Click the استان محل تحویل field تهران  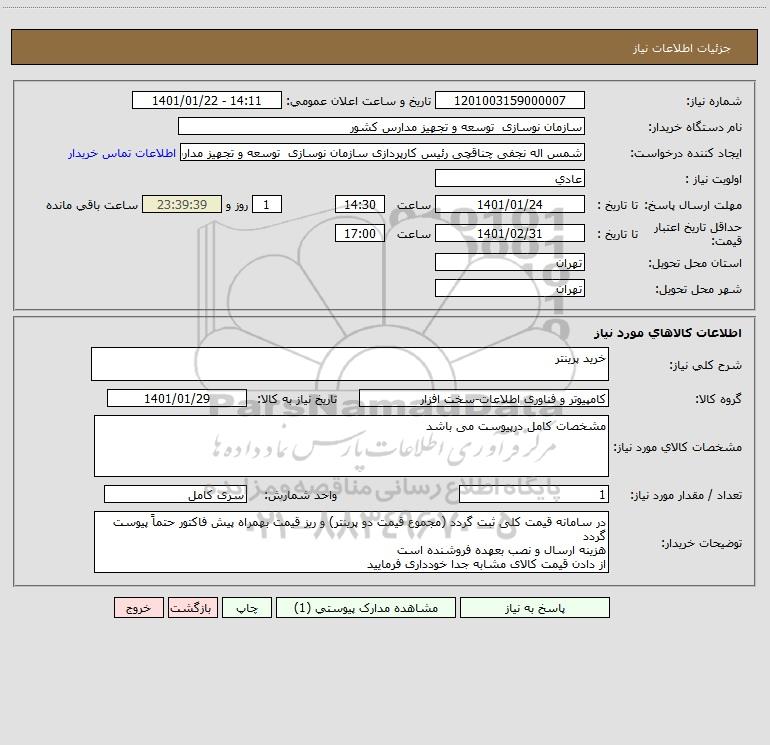[x=510, y=262]
